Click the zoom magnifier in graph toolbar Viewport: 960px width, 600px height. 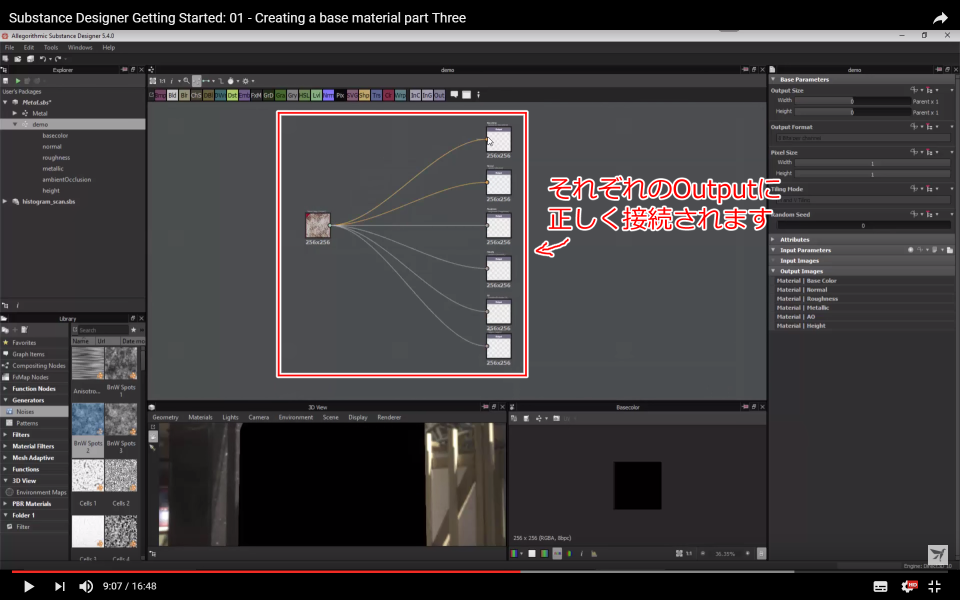click(187, 81)
